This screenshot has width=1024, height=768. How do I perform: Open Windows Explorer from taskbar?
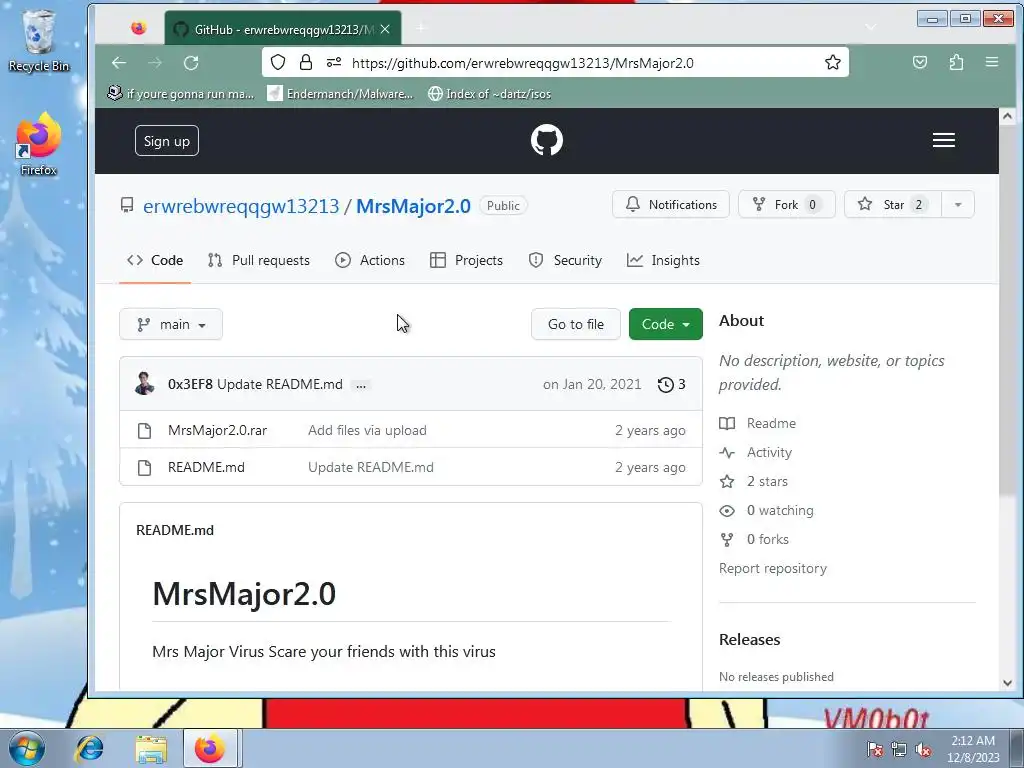(151, 749)
